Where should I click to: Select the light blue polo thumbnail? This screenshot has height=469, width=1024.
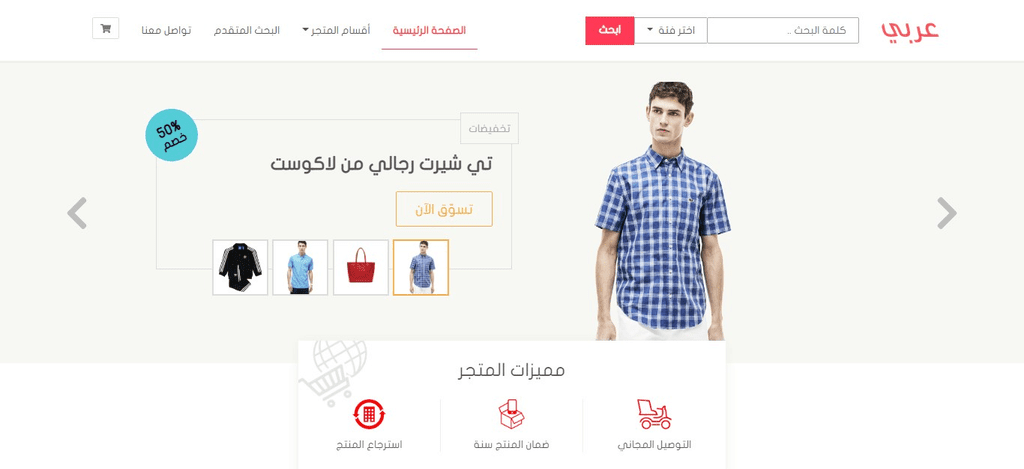[x=300, y=267]
